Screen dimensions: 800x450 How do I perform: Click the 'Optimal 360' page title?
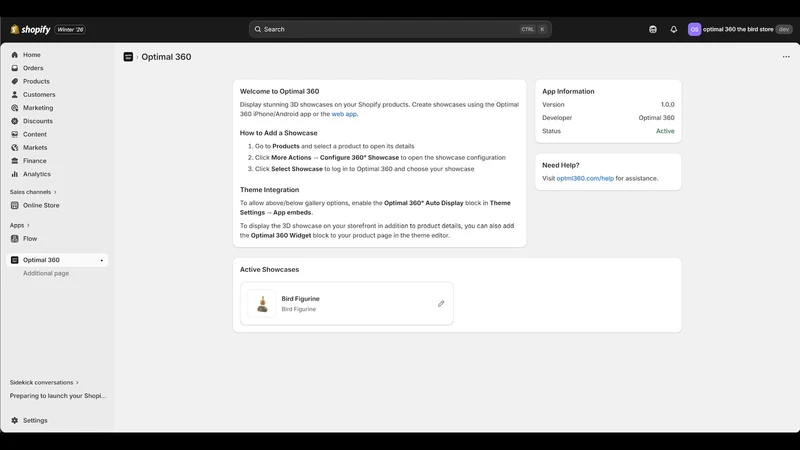click(166, 57)
